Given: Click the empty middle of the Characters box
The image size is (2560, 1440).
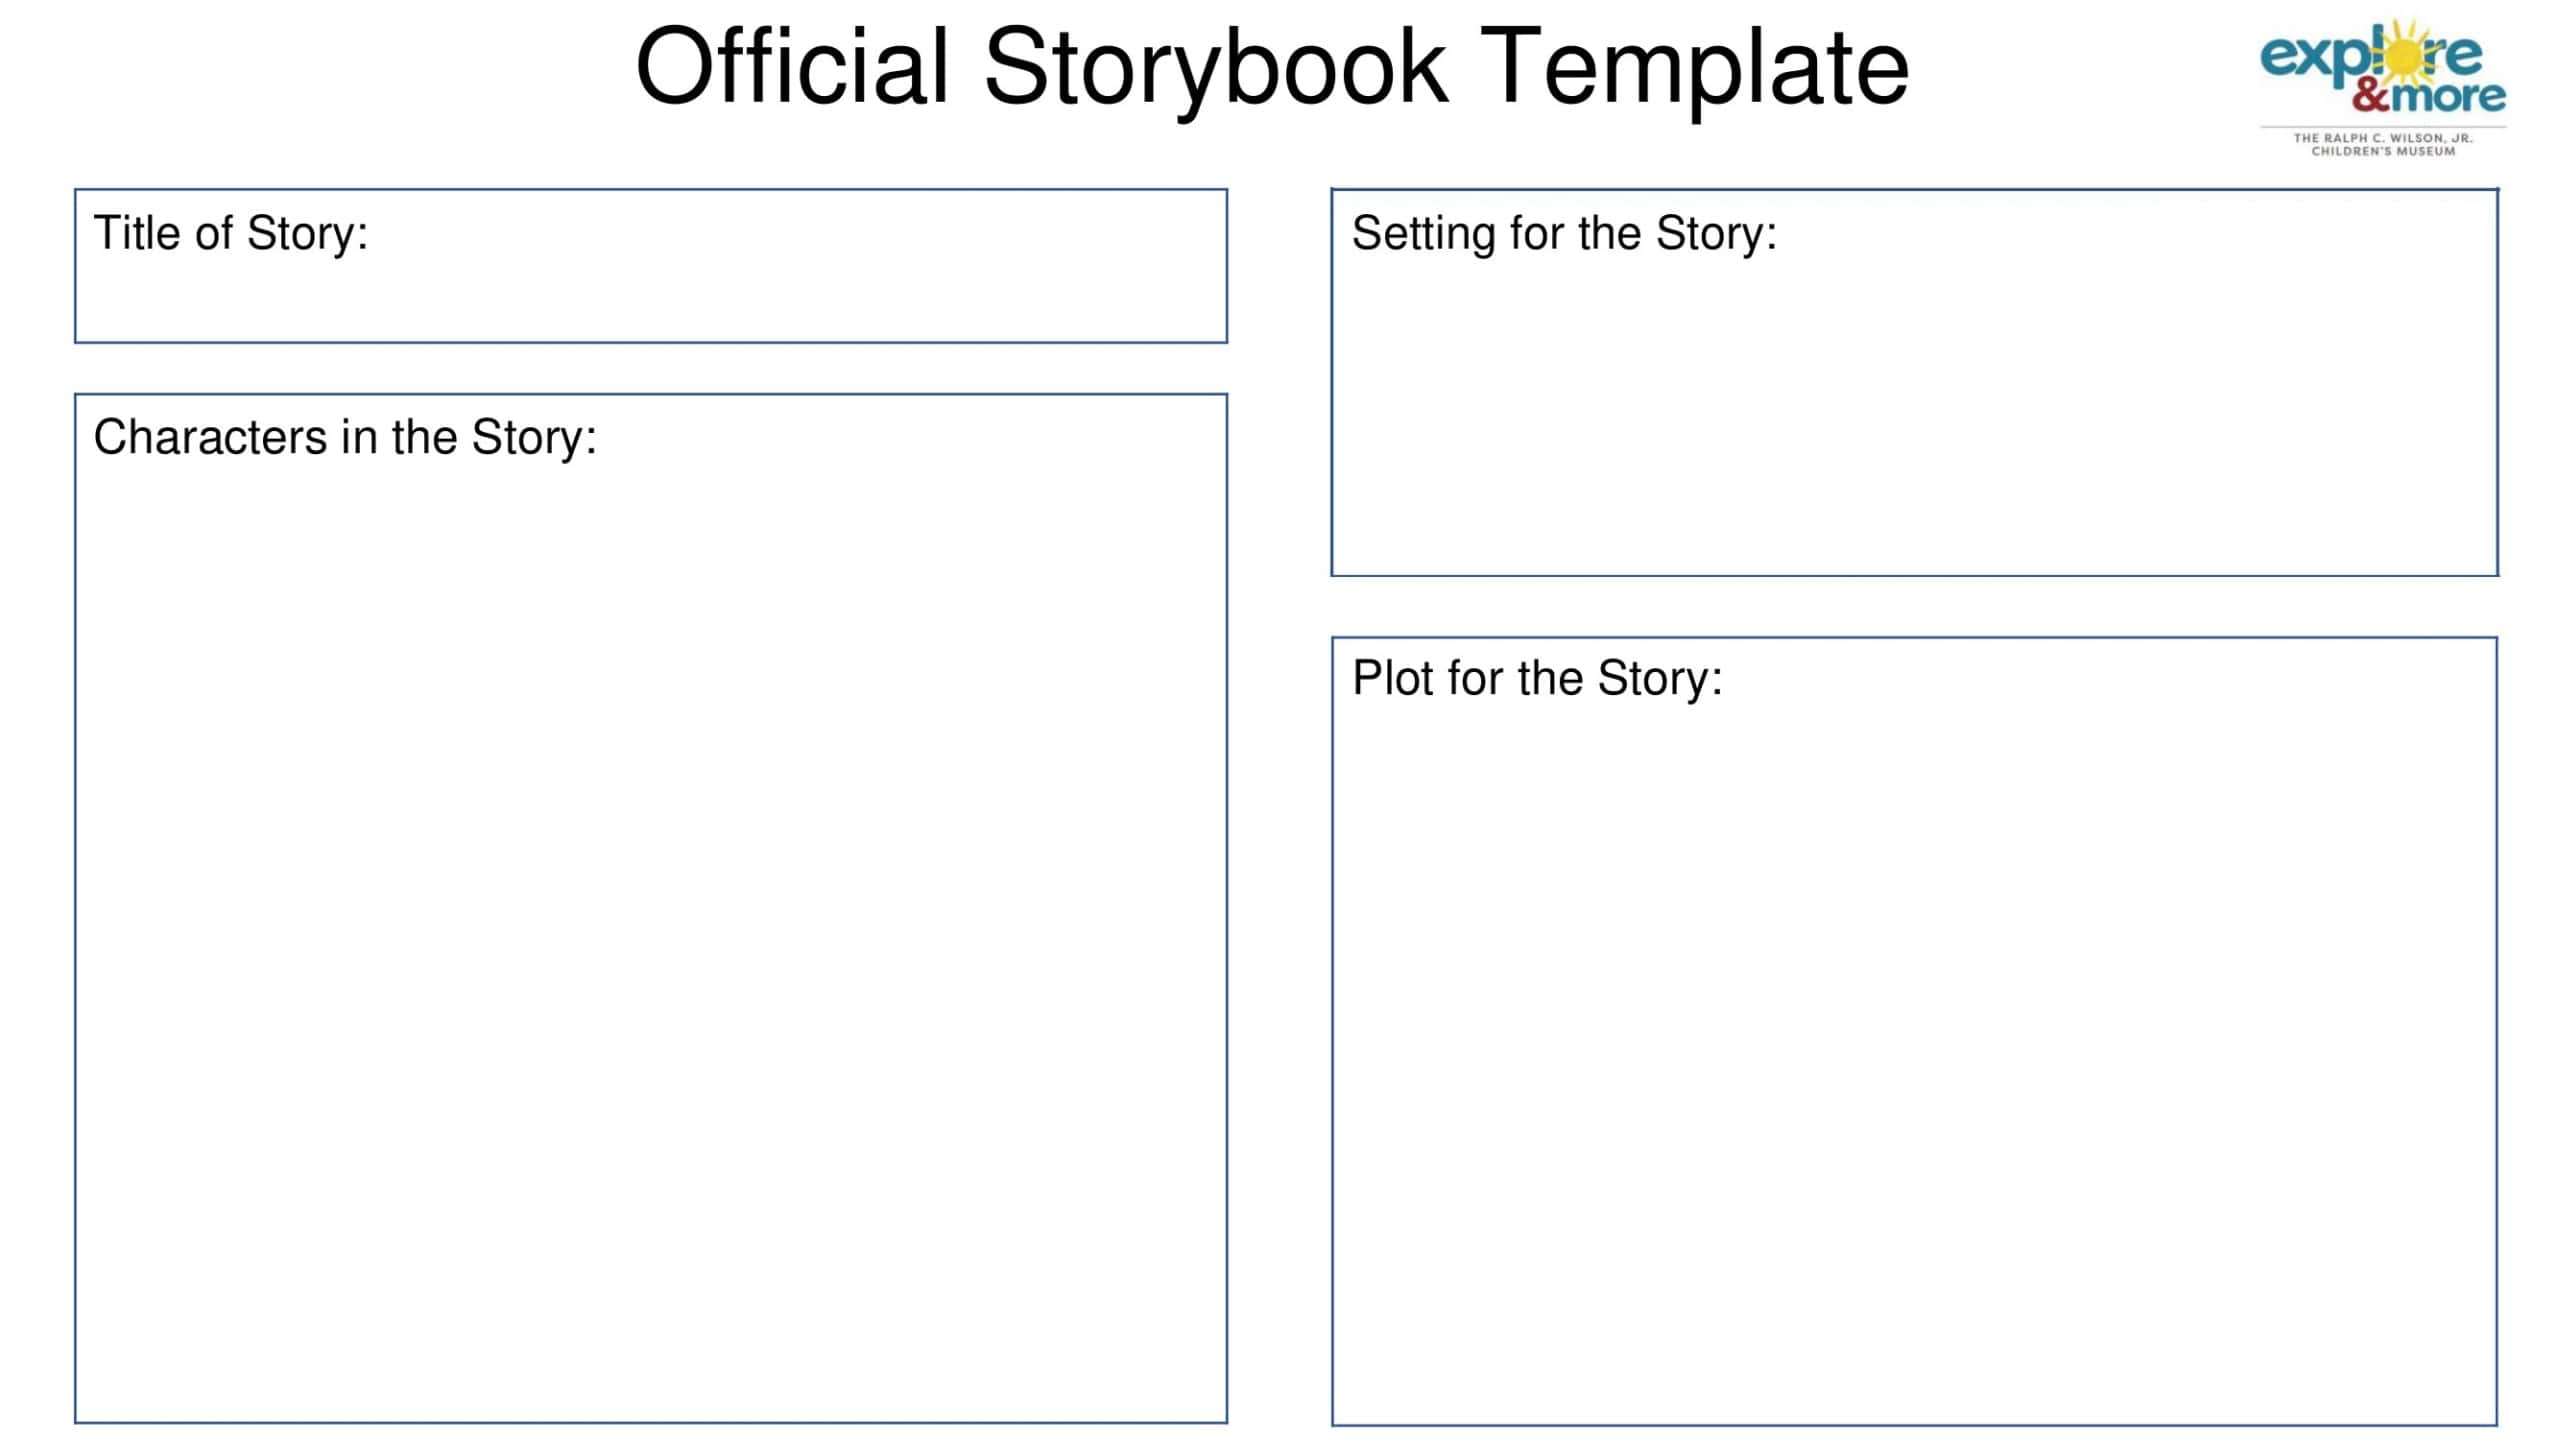Looking at the screenshot, I should click(x=650, y=930).
